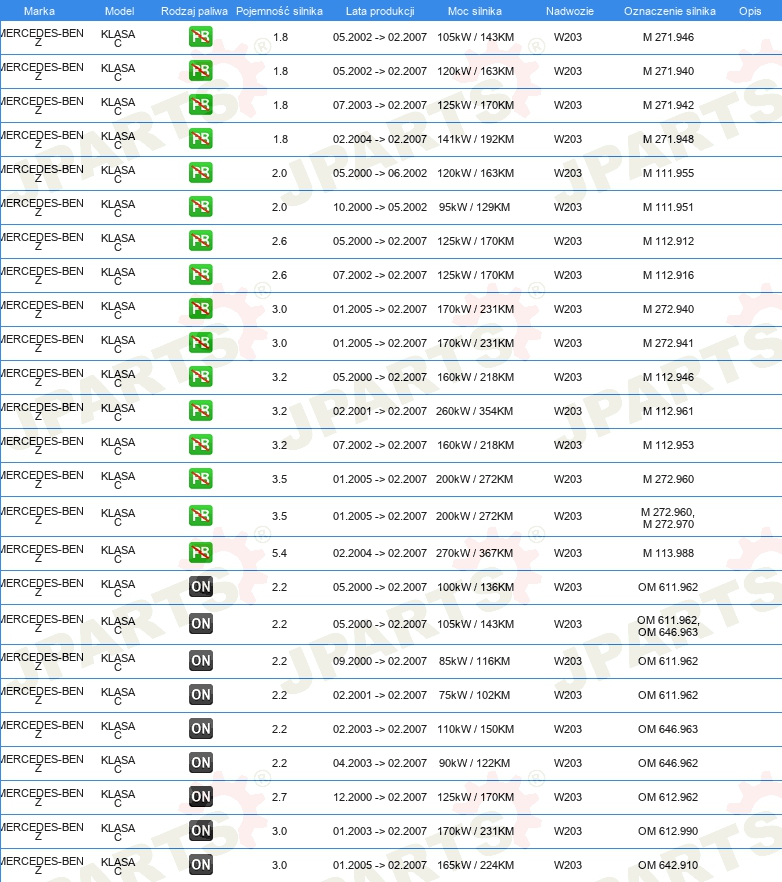The height and width of the screenshot is (882, 782).
Task: Click petrol icon in M 112.946 row
Action: tap(201, 376)
